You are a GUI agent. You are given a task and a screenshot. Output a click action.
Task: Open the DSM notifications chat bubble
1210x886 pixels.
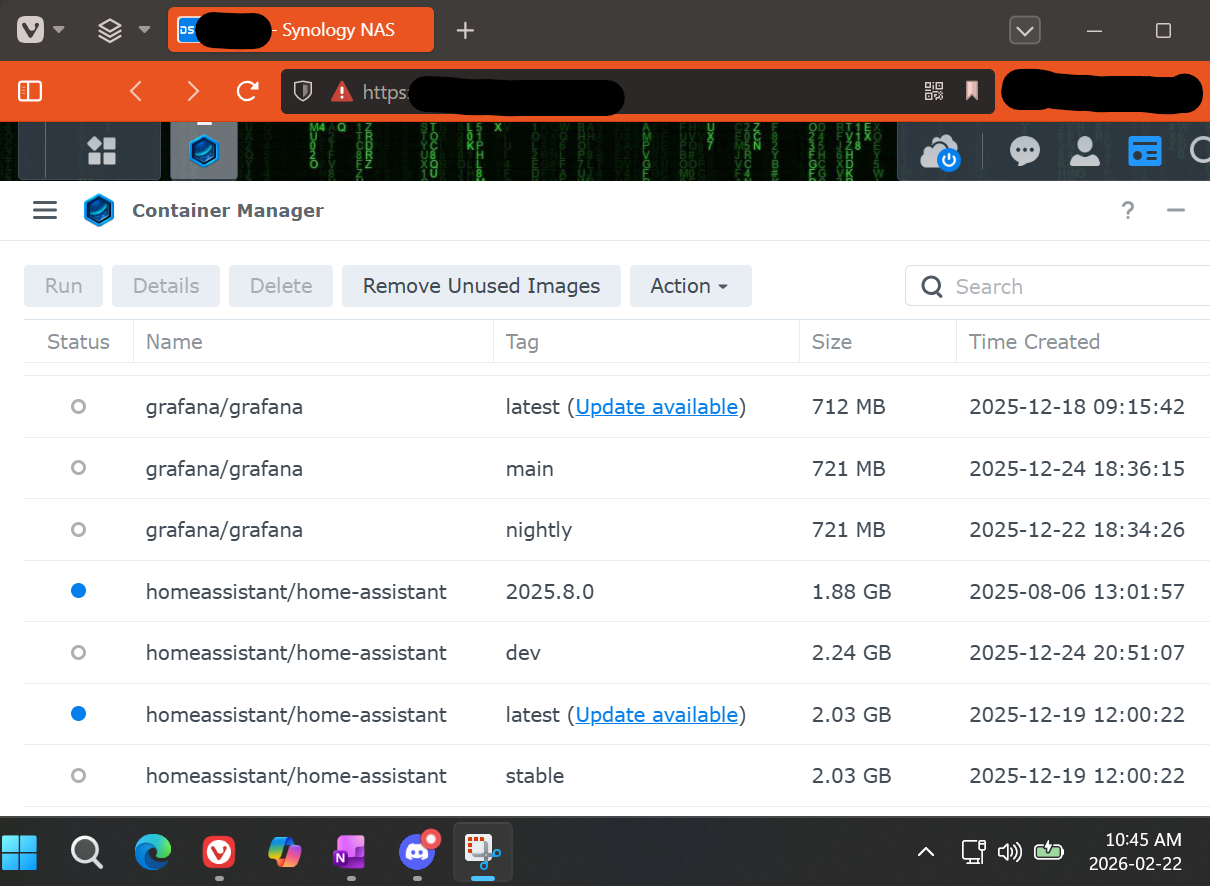click(x=1024, y=151)
